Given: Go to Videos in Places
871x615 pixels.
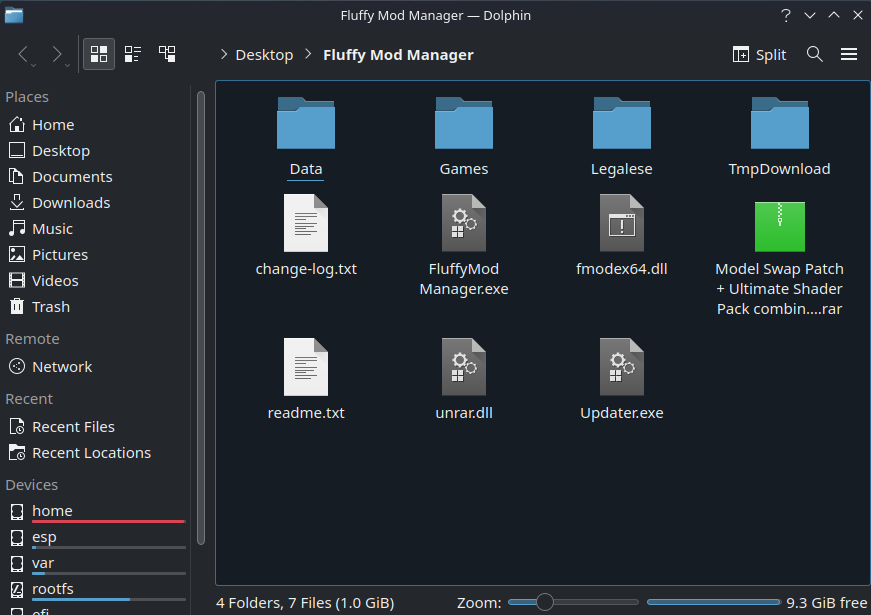Looking at the screenshot, I should (x=96, y=281).
